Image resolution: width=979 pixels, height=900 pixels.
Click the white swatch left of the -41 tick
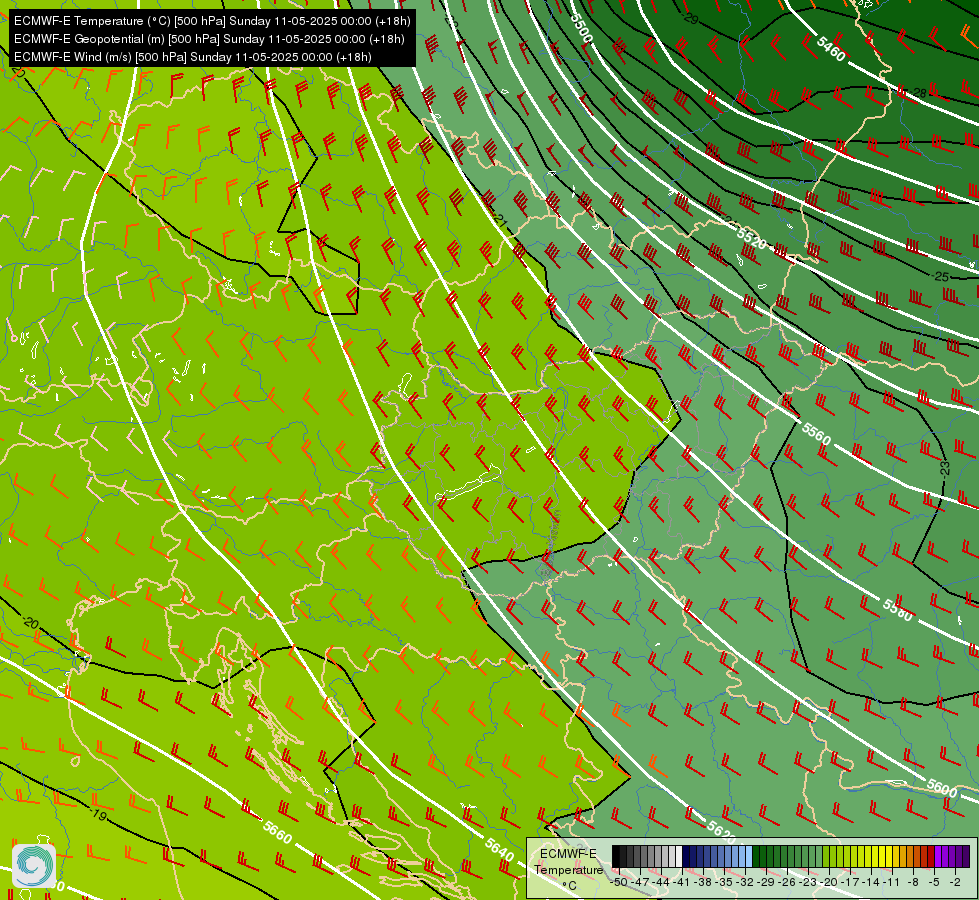click(679, 857)
